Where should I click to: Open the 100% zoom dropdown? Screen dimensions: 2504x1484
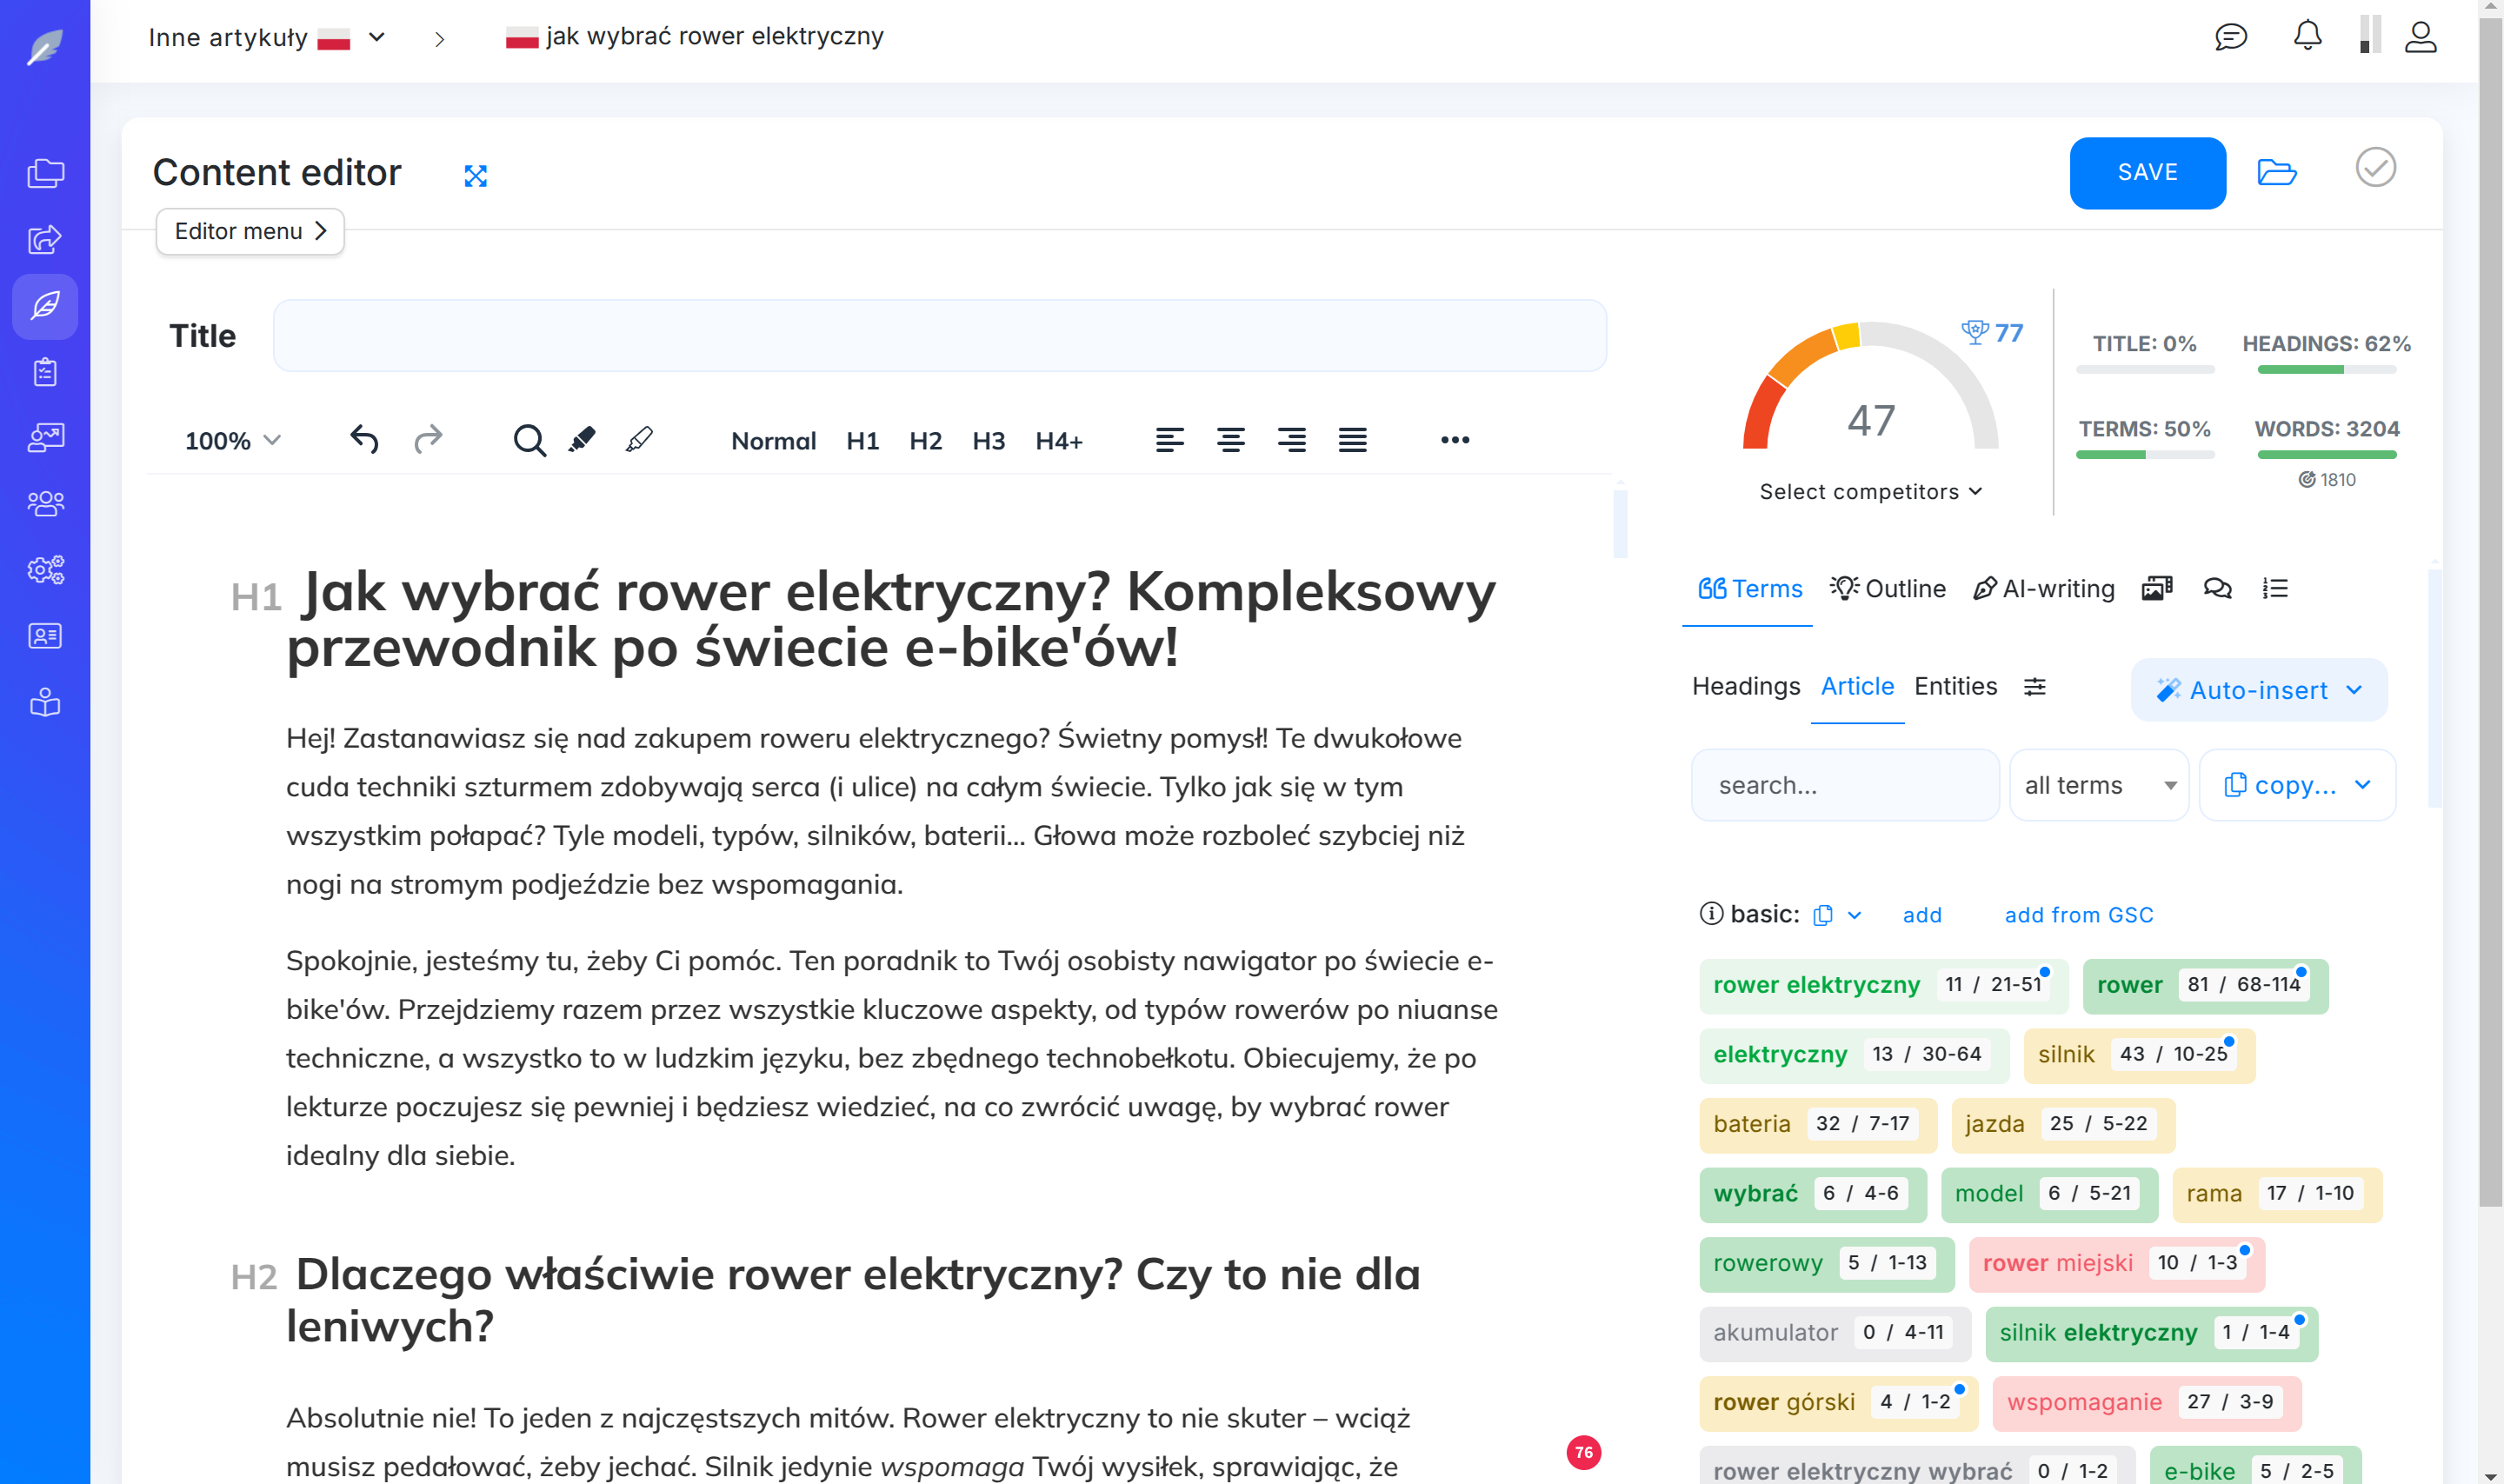pyautogui.click(x=232, y=441)
